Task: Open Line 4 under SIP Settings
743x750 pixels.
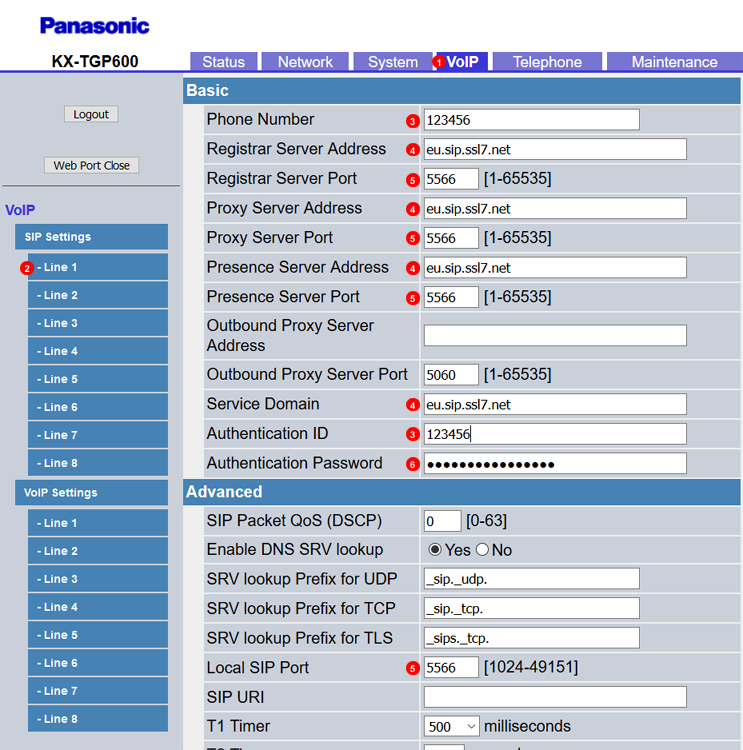Action: pos(98,351)
